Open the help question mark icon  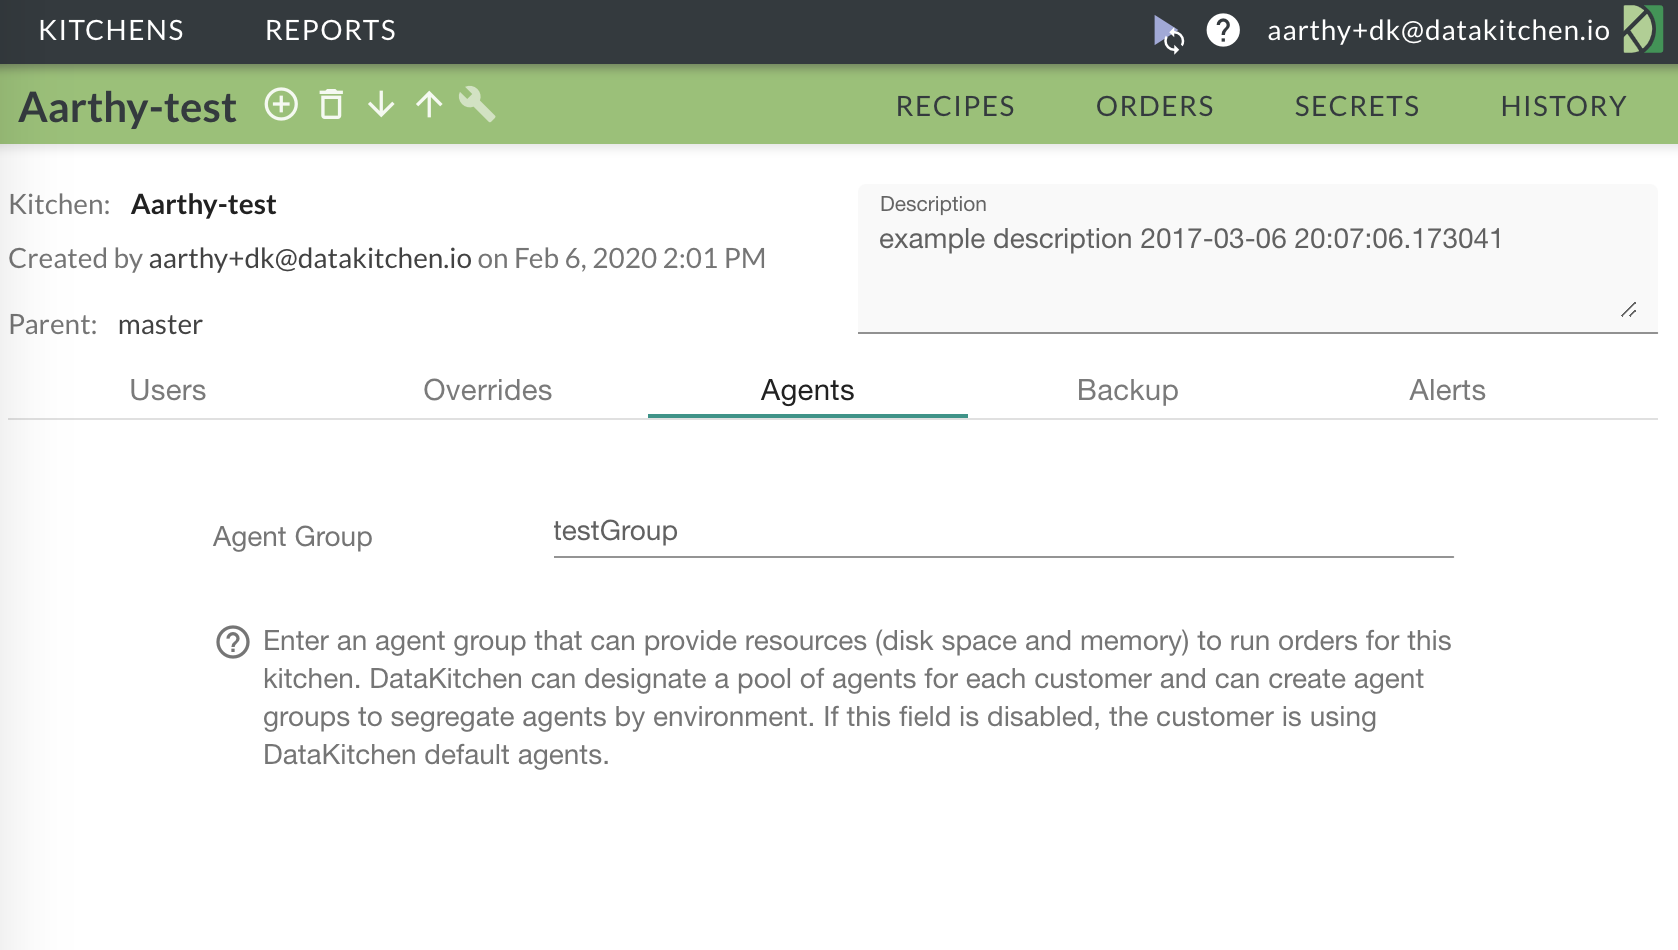(x=1223, y=30)
